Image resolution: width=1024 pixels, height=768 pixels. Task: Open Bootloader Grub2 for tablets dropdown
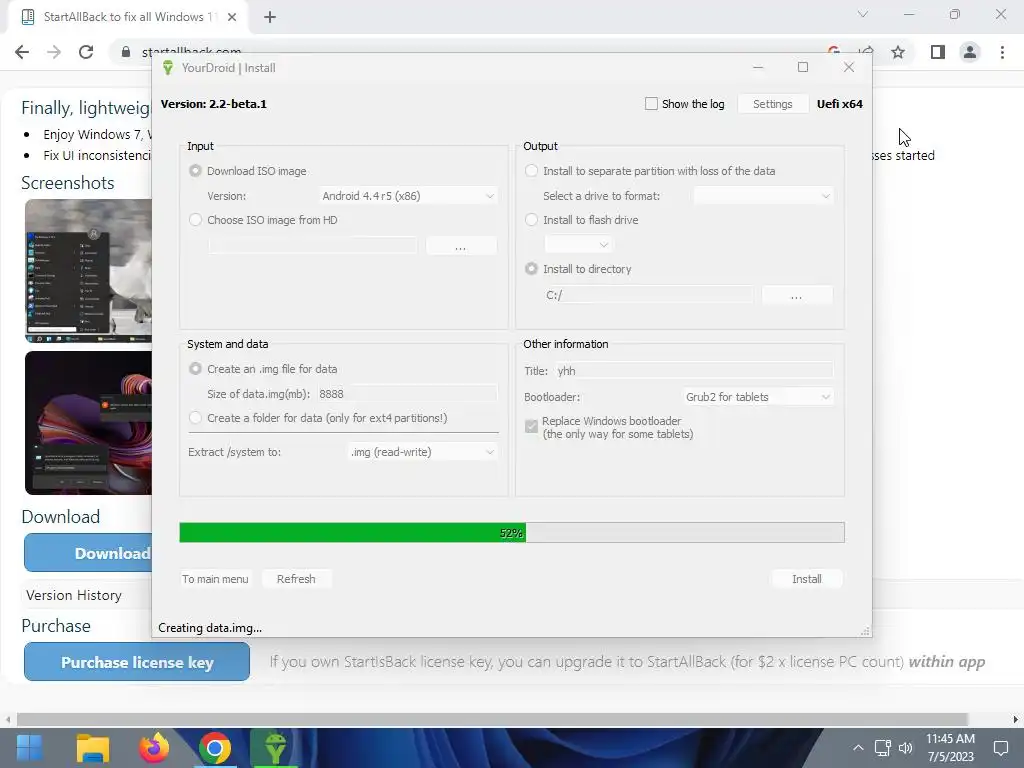coord(758,397)
